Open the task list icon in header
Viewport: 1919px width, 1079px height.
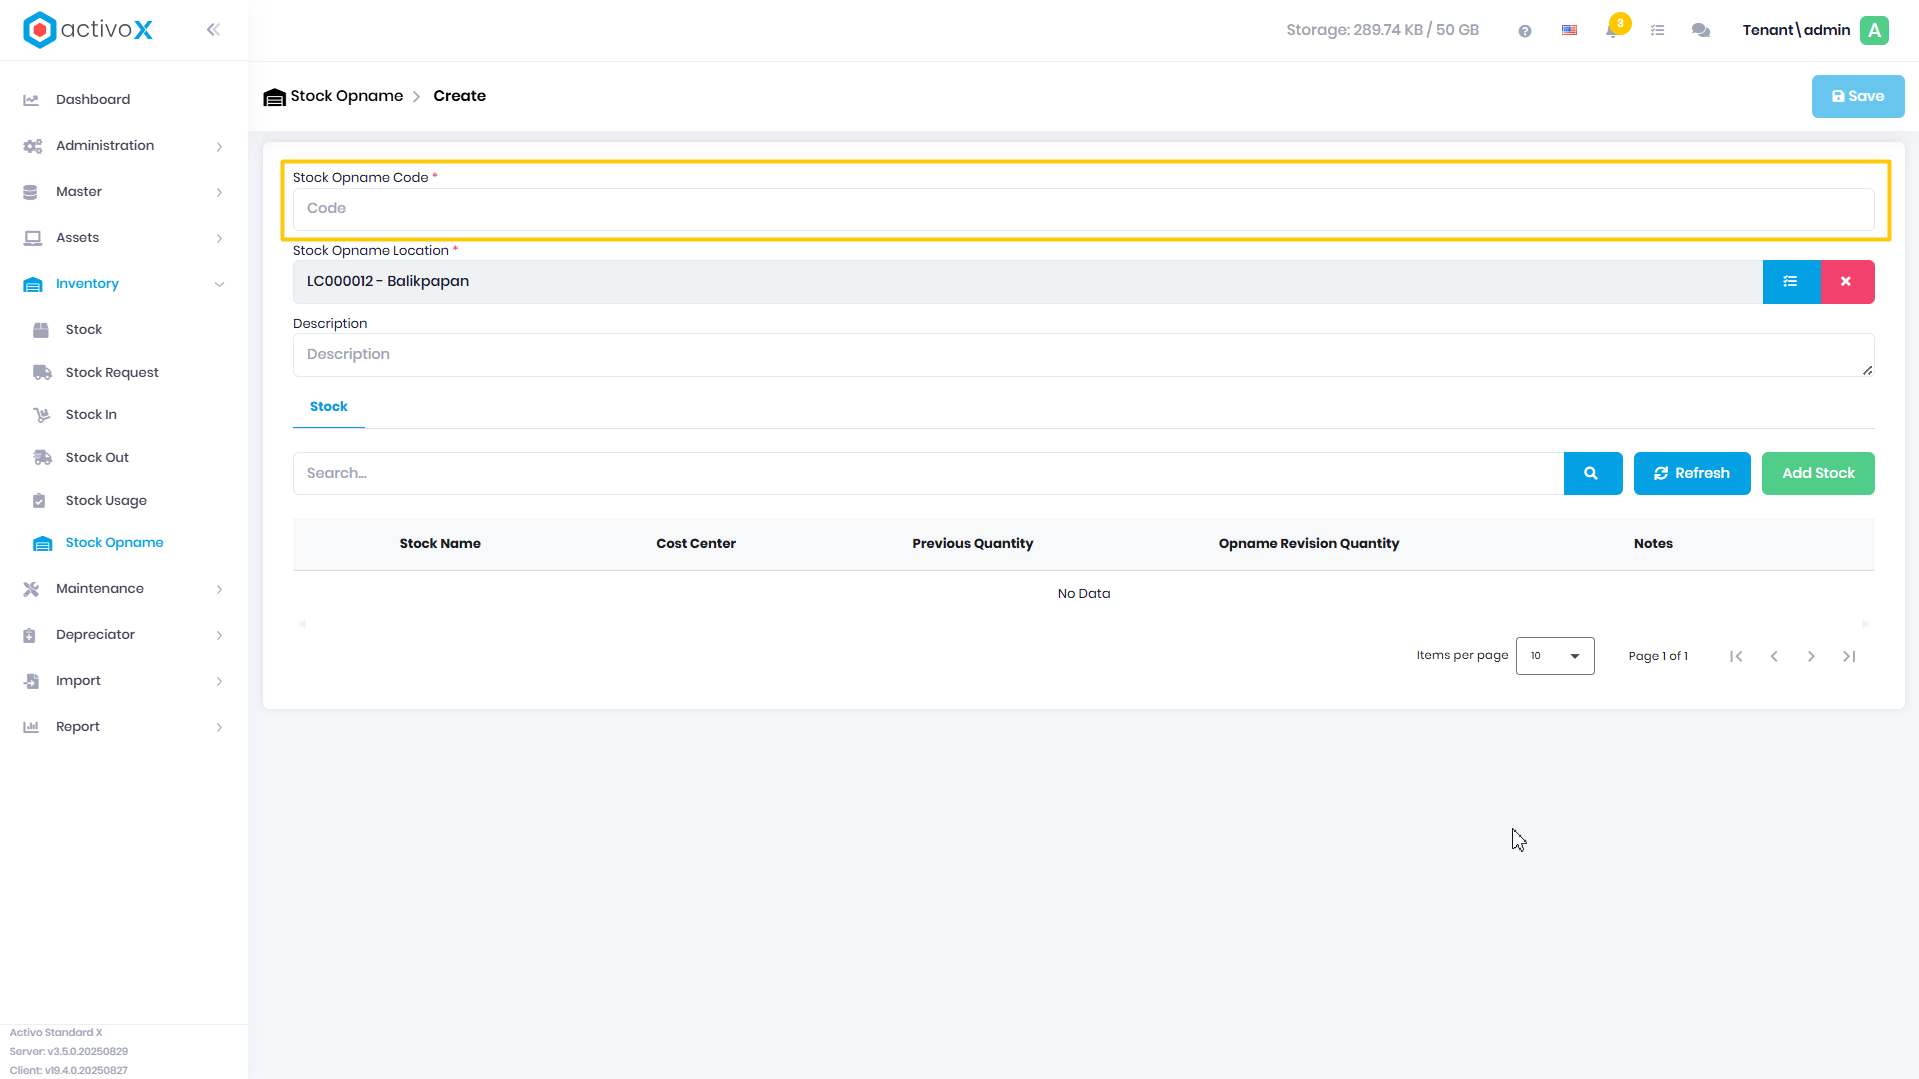tap(1657, 31)
